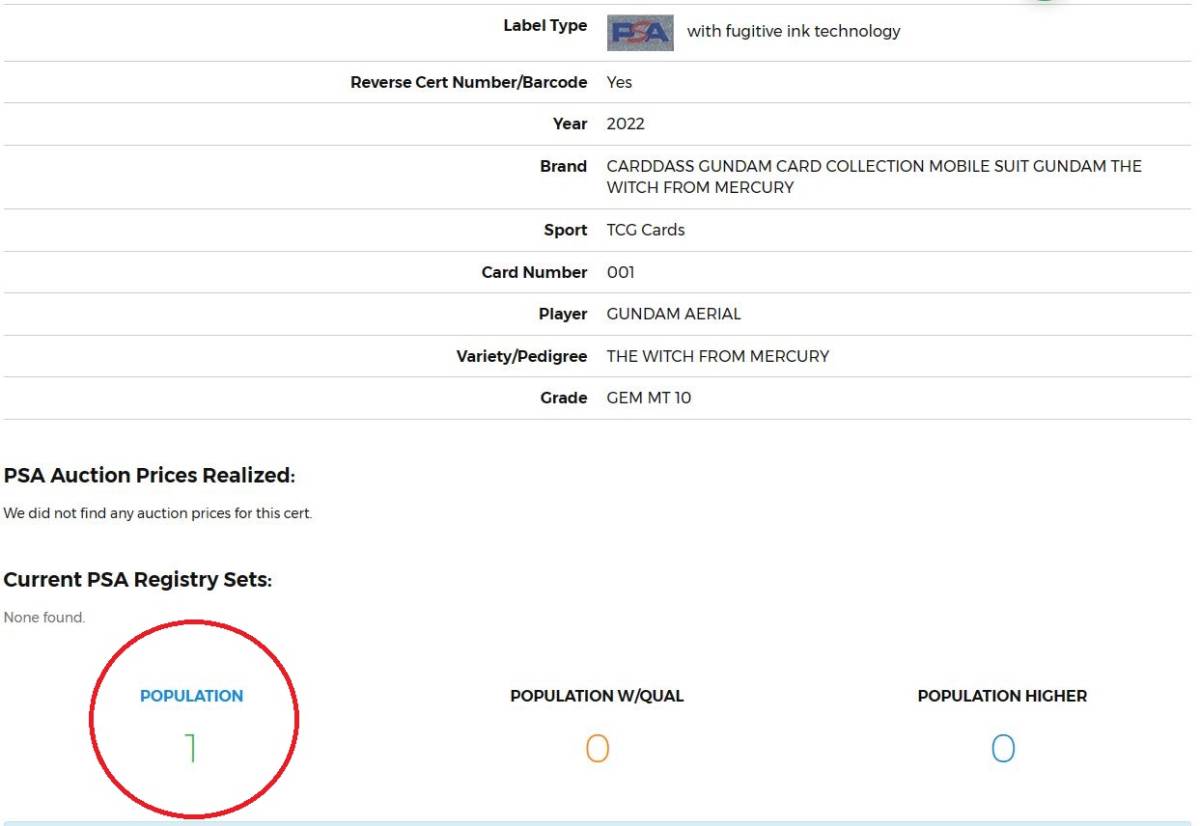The width and height of the screenshot is (1200, 826).
Task: Select the 'Yes' barcode value
Action: [619, 82]
